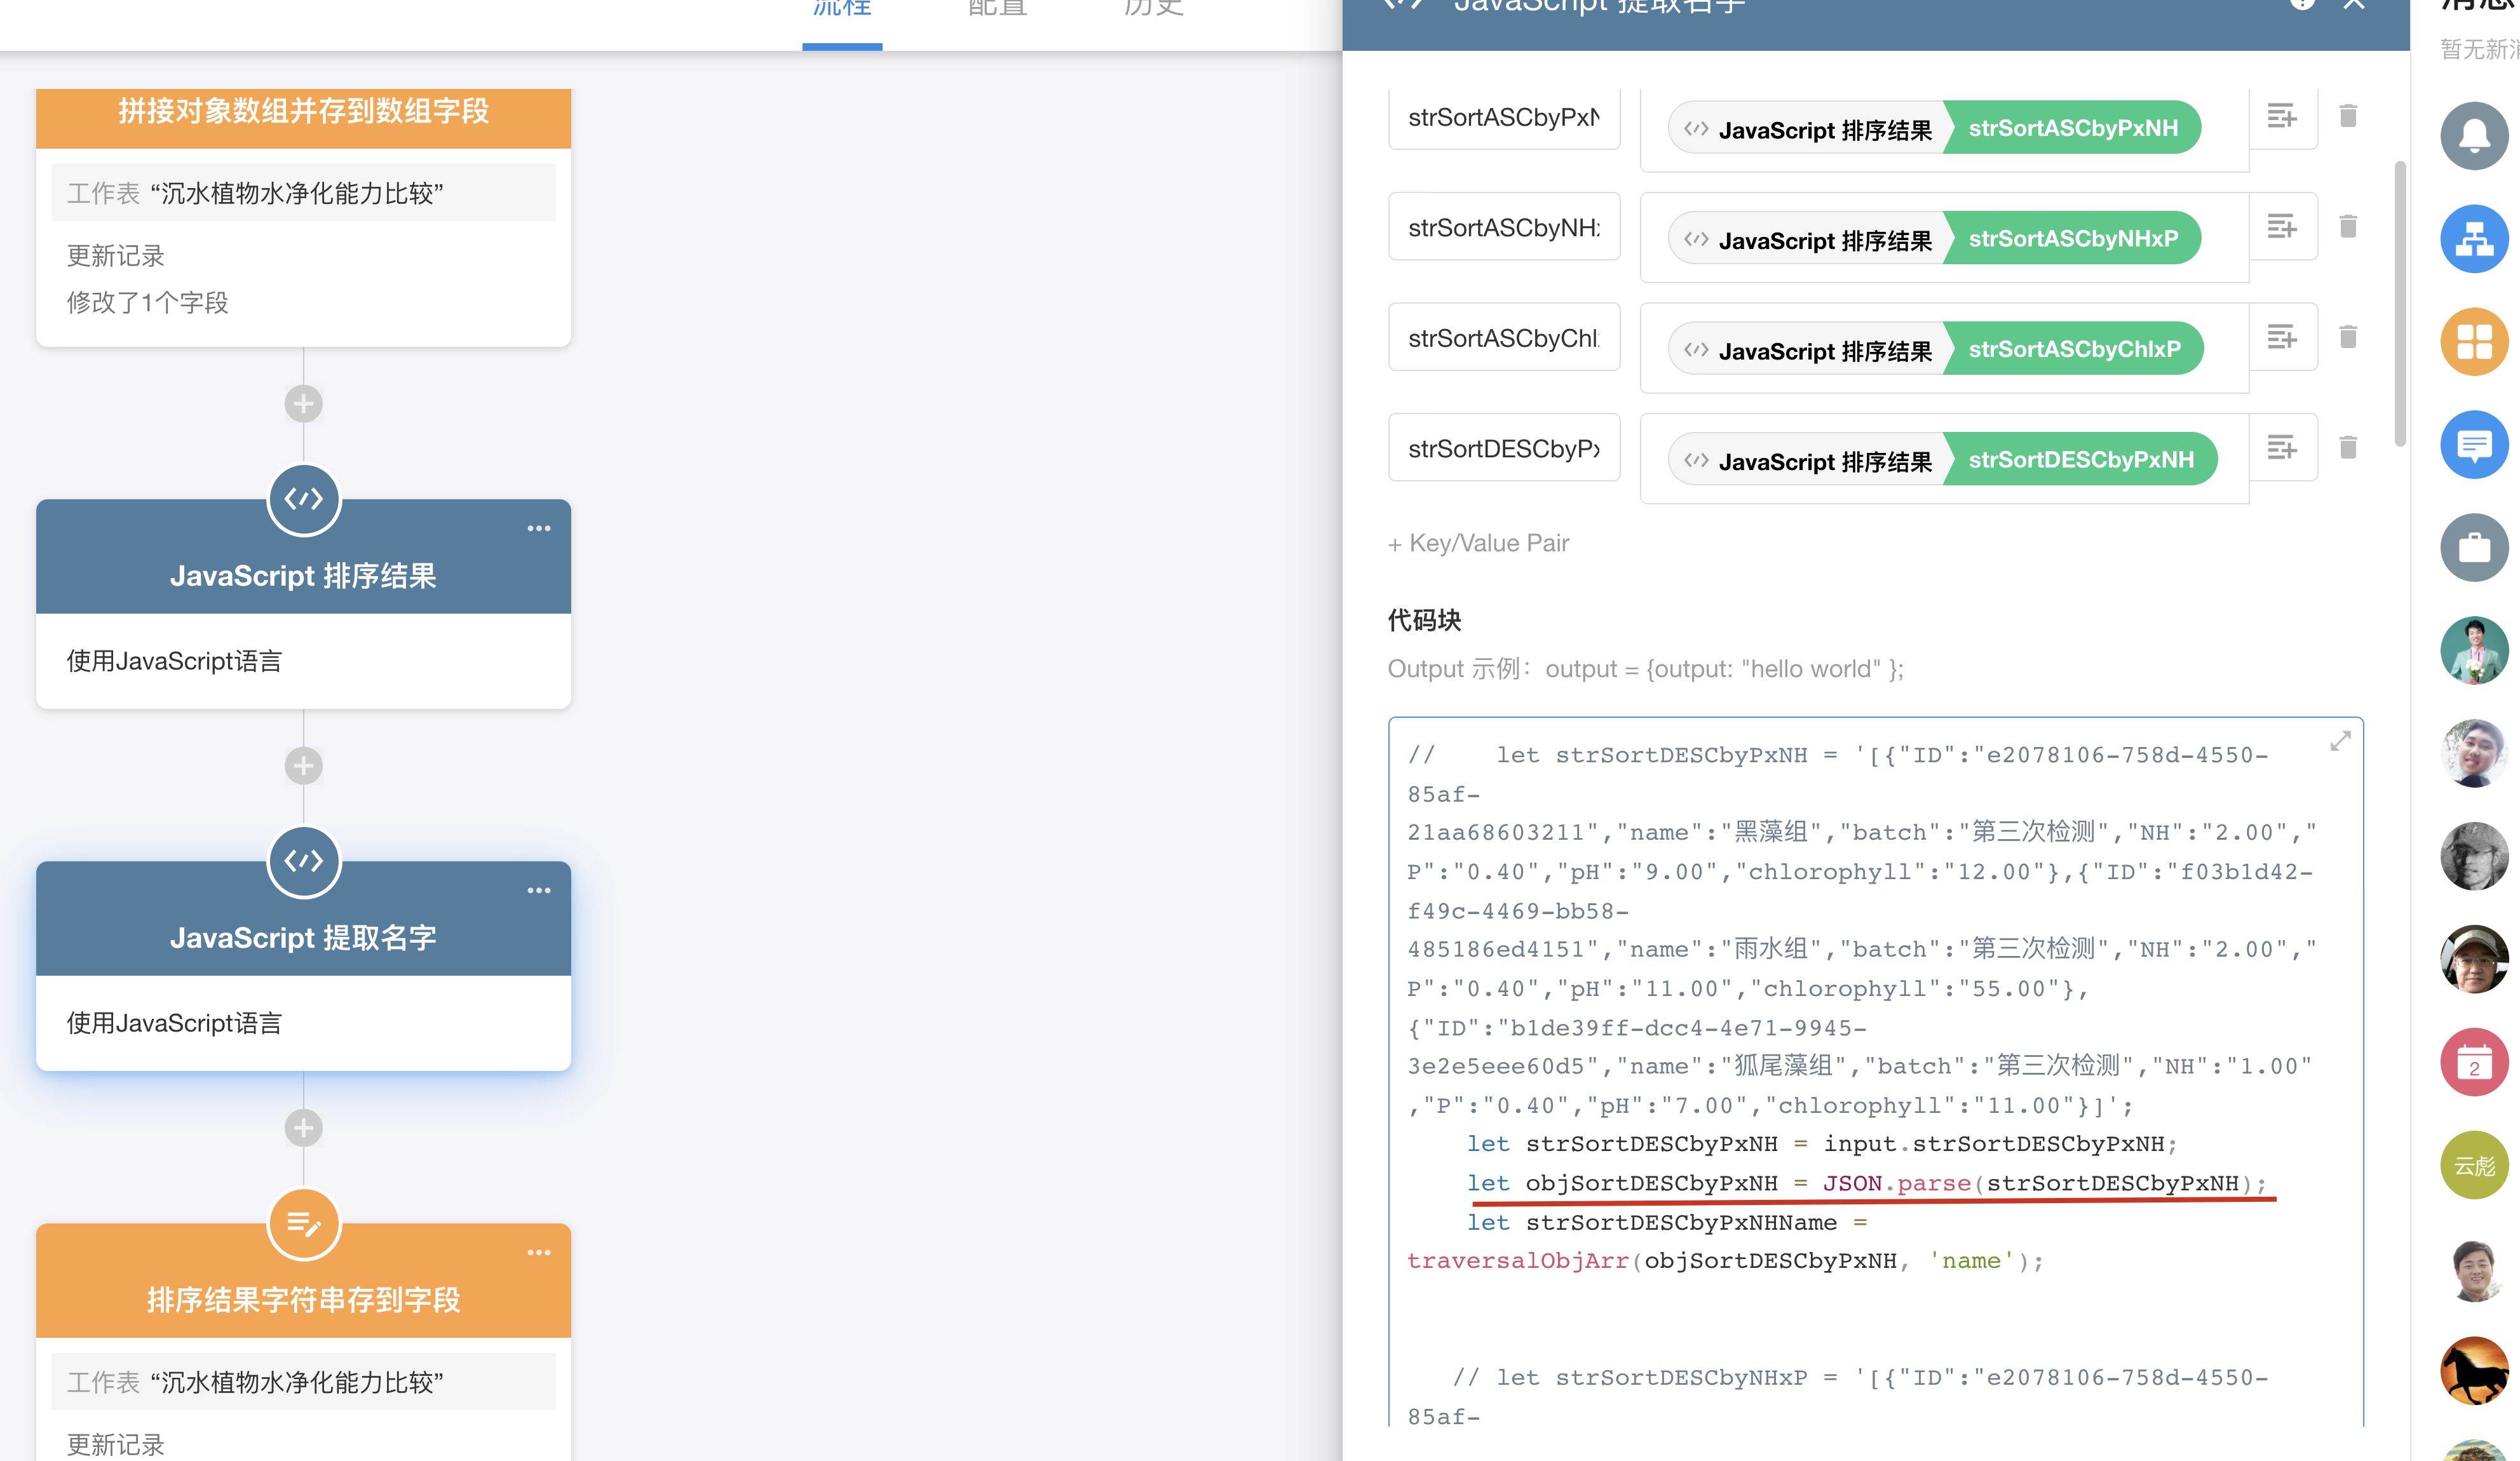This screenshot has width=2520, height=1461.
Task: Open more menu on JavaScript 排序结果 node
Action: click(x=539, y=528)
